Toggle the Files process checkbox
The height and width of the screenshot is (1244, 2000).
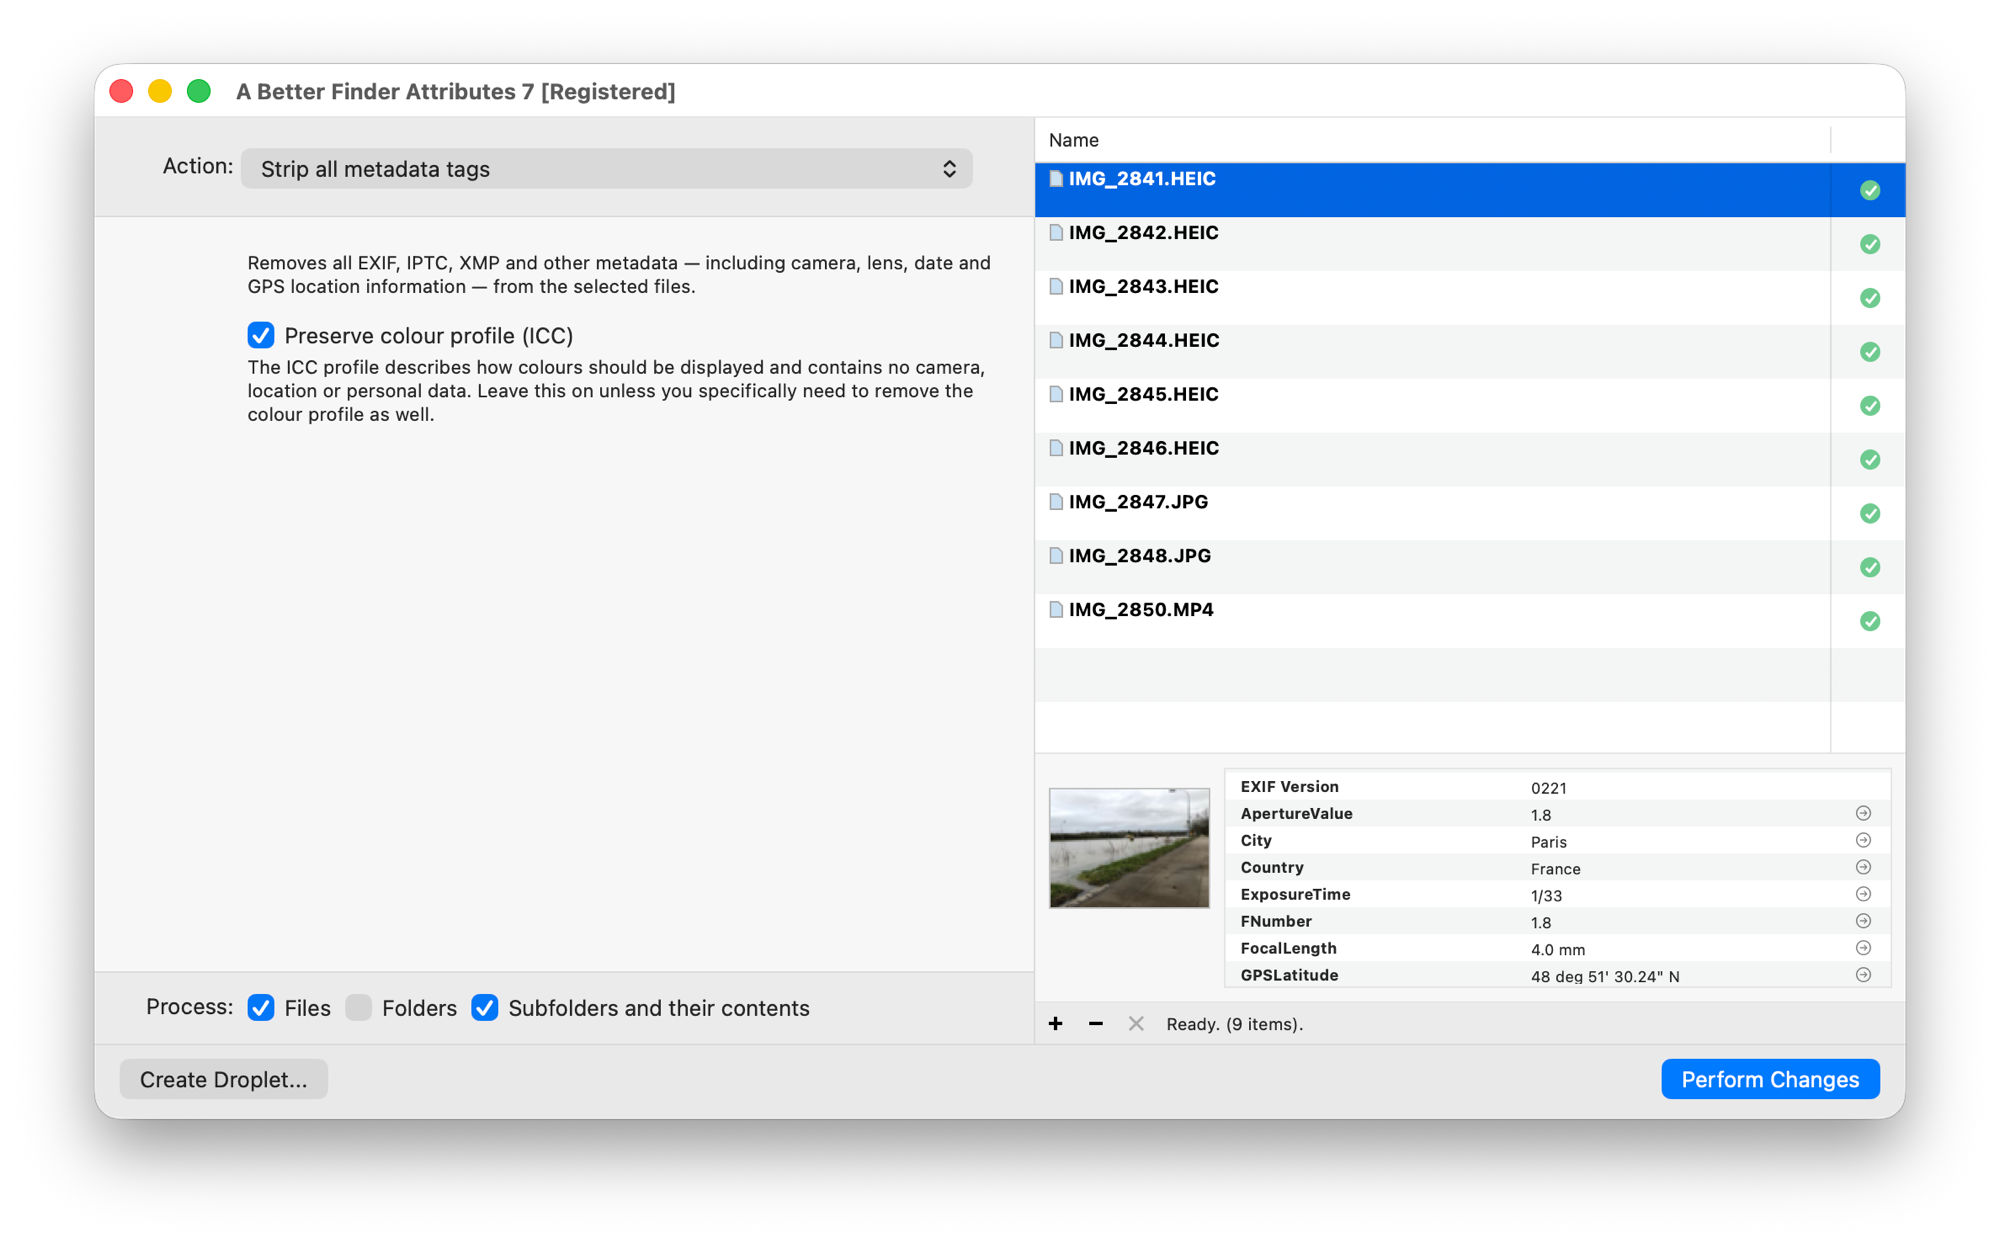coord(261,1008)
